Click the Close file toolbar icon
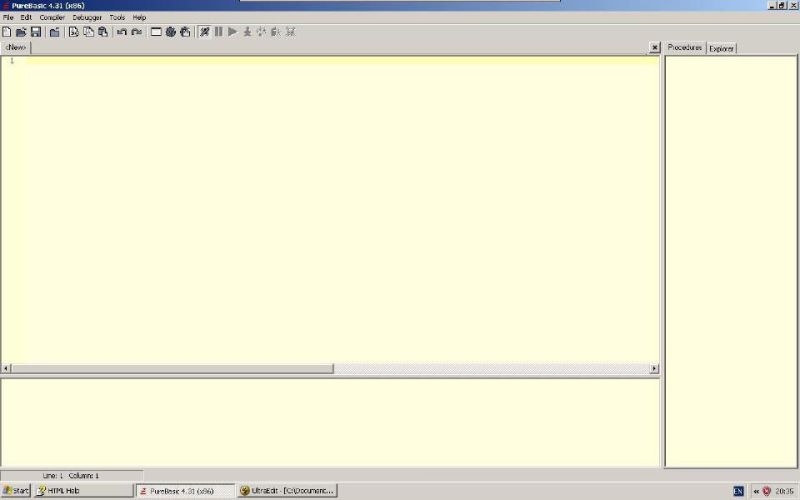The height and width of the screenshot is (500, 800). 55,32
